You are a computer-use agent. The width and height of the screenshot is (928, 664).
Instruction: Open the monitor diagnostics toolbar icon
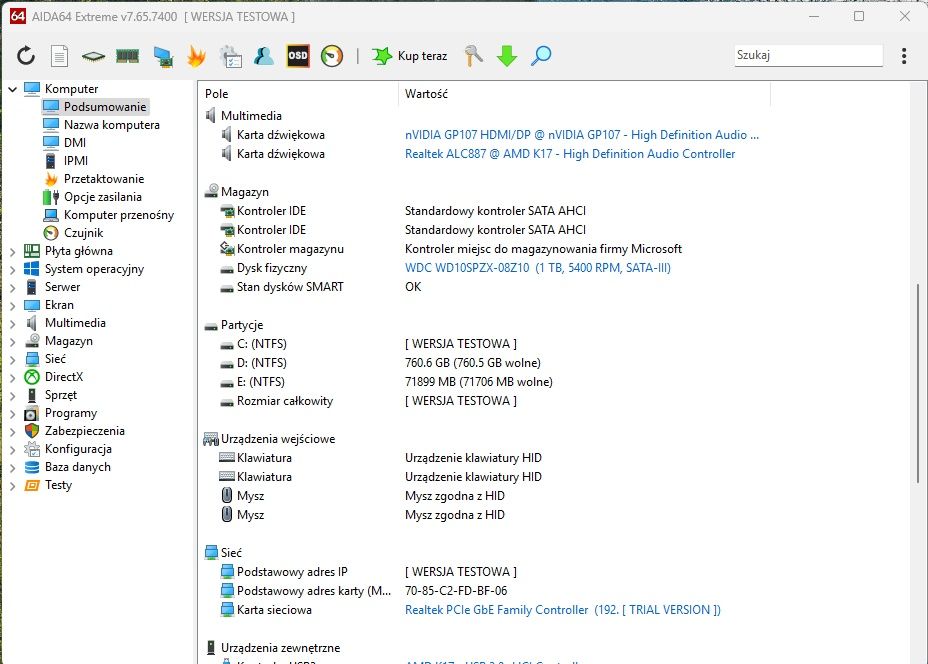pyautogui.click(x=163, y=56)
